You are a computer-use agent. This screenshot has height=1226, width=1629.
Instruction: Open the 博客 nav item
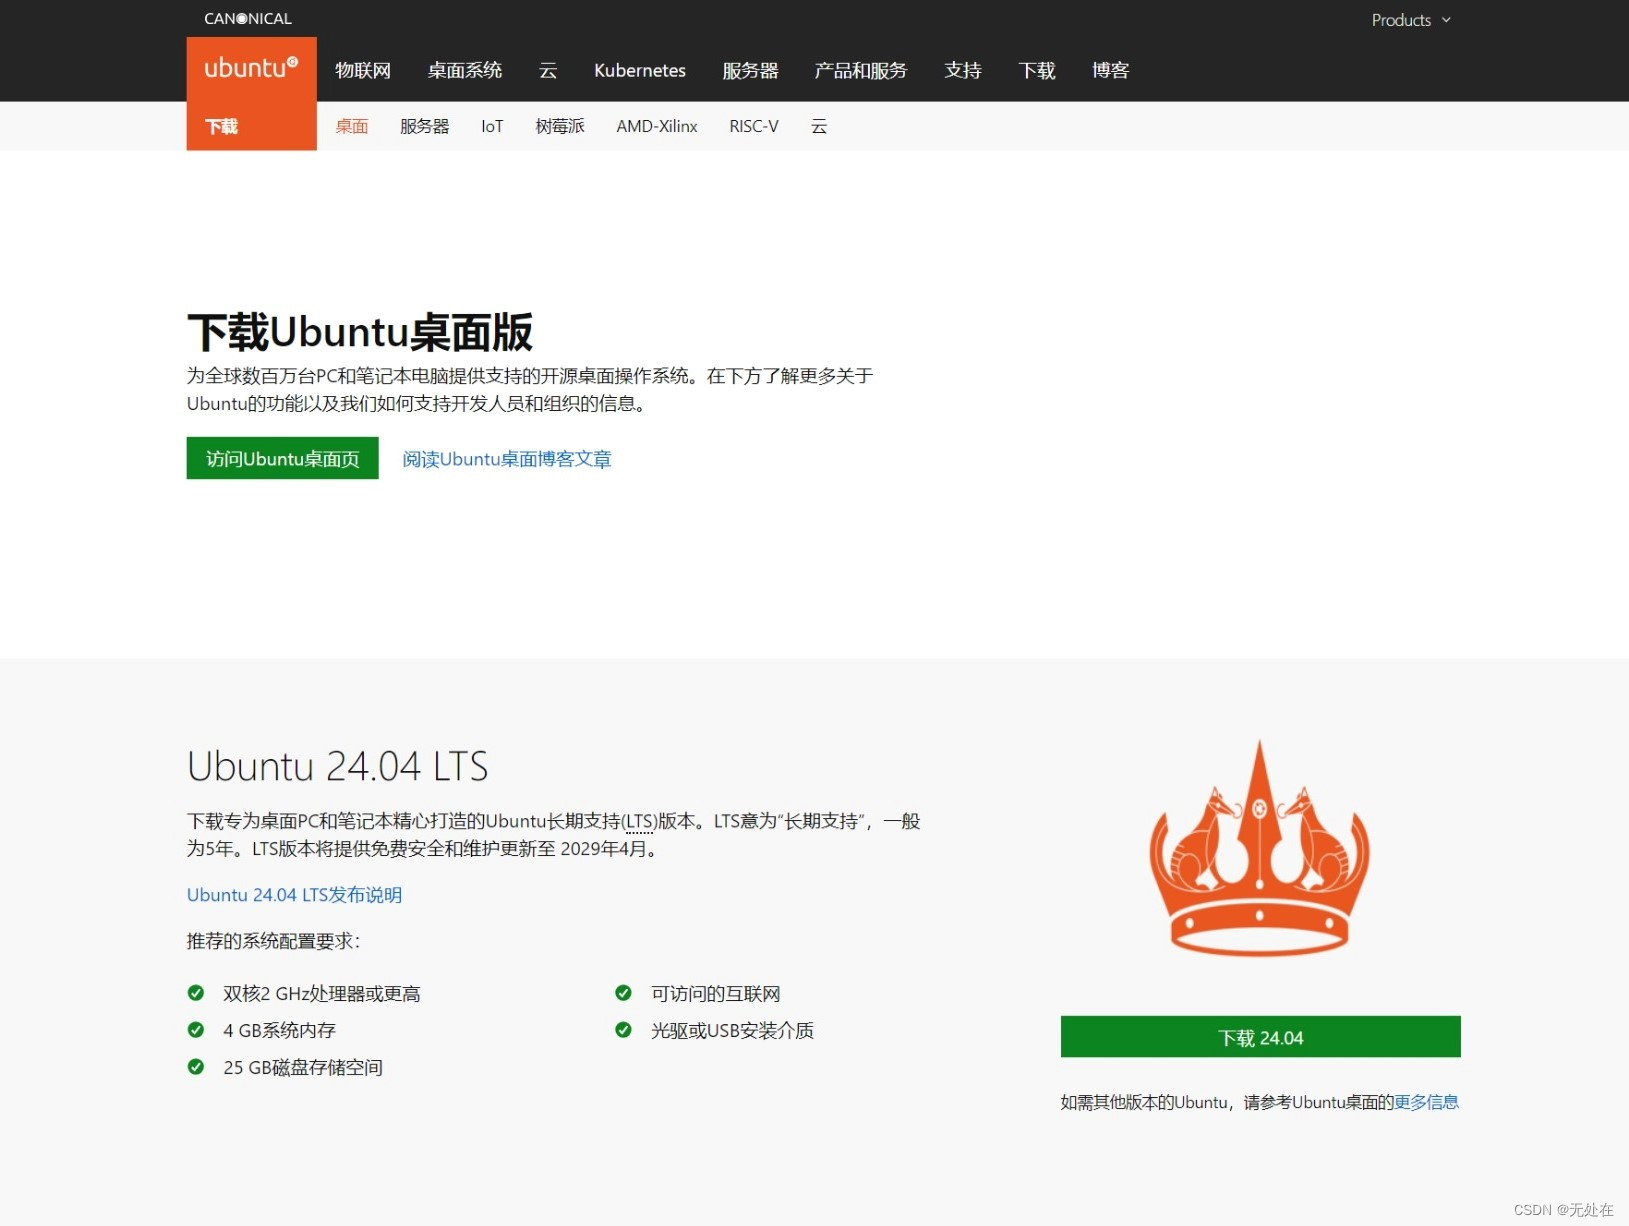(1111, 70)
